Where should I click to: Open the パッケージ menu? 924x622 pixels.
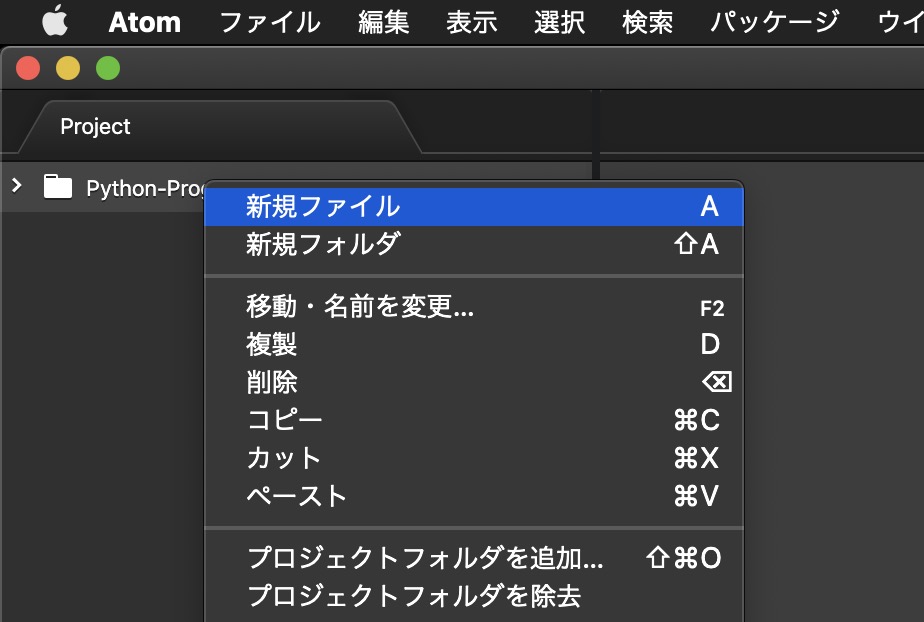774,22
